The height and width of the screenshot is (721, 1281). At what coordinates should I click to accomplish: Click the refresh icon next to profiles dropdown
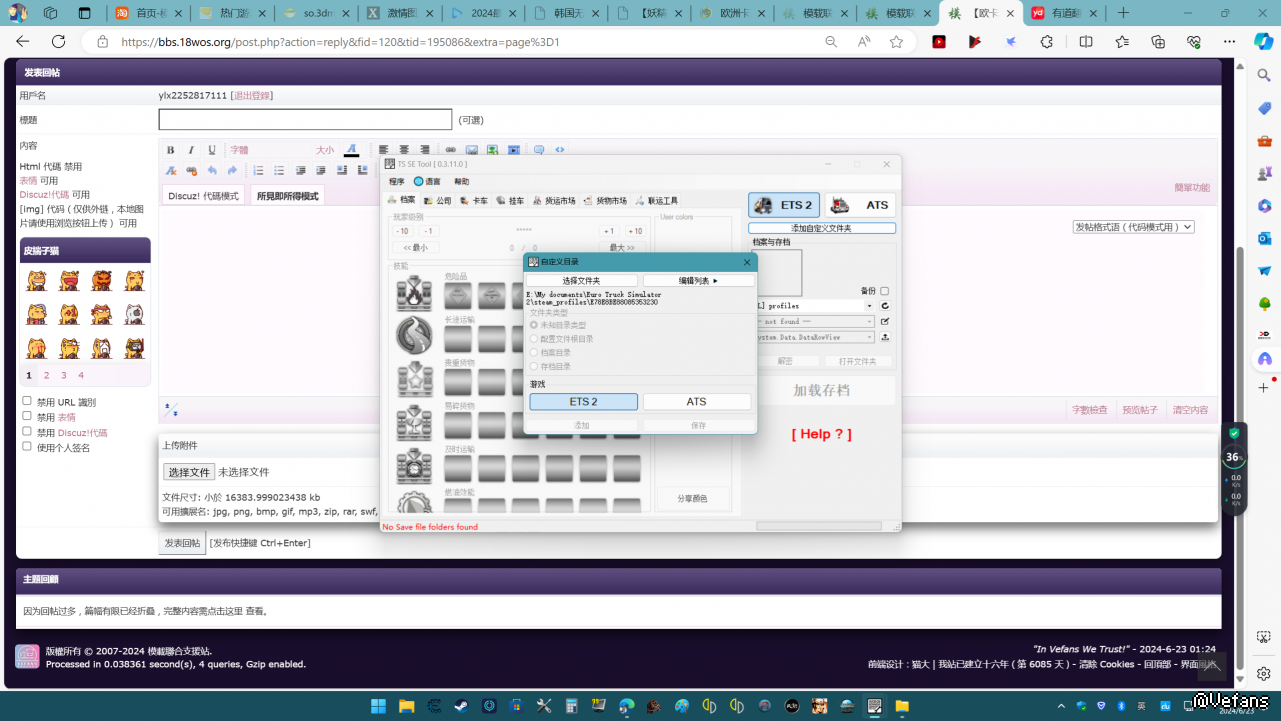885,306
